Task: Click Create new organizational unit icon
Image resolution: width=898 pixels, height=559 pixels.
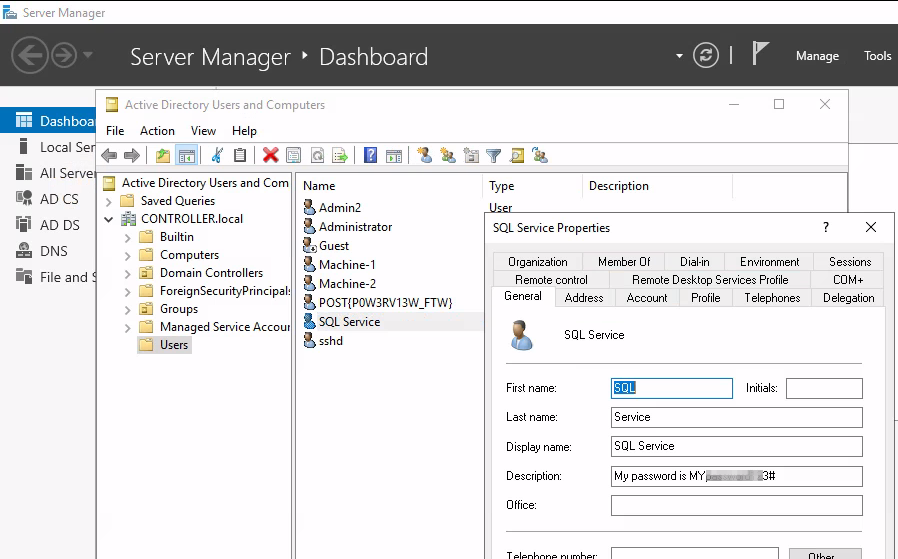Action: coord(471,155)
